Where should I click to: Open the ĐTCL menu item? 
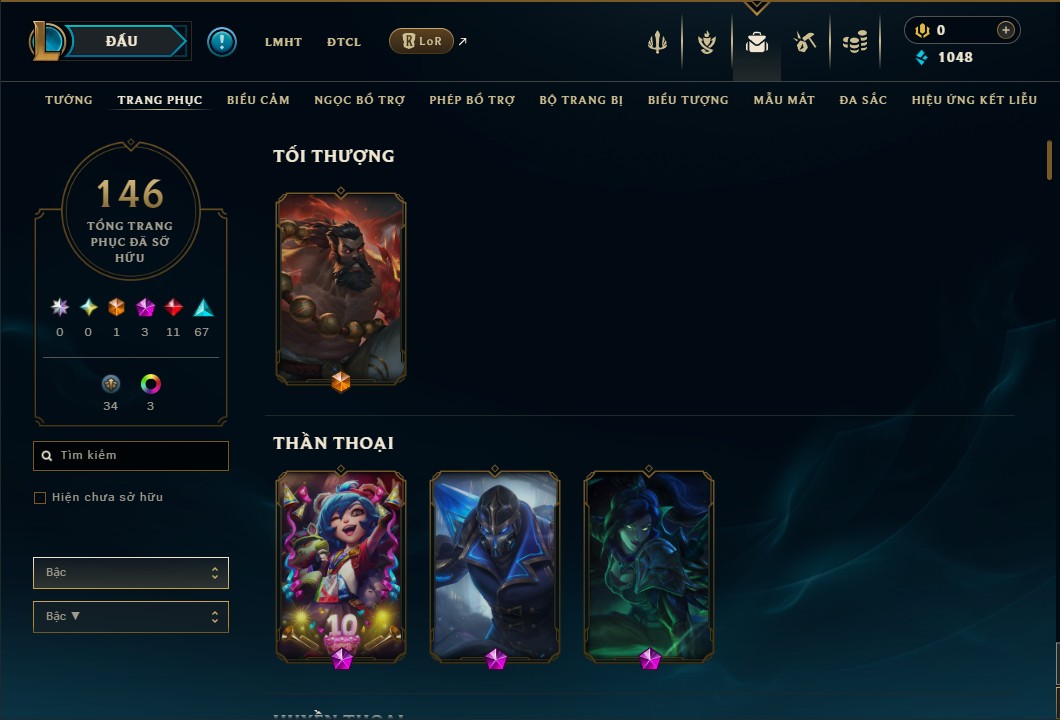pyautogui.click(x=344, y=42)
